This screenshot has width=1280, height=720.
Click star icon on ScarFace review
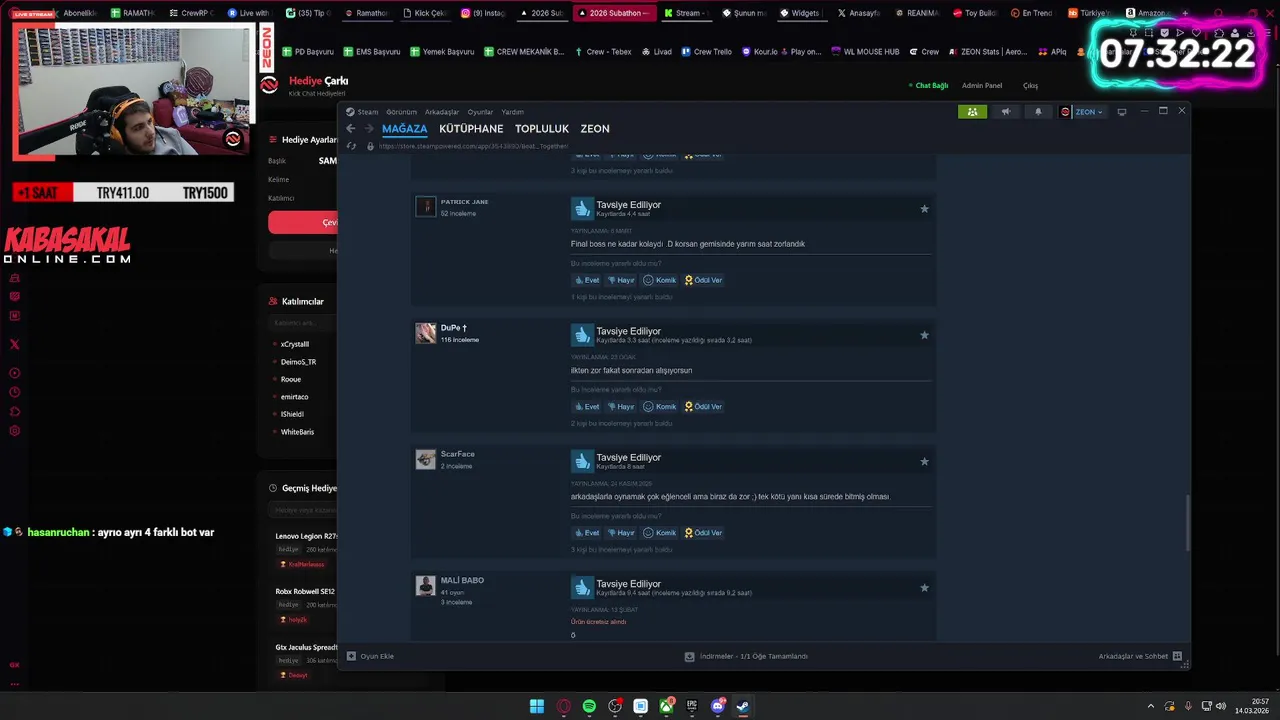click(x=924, y=461)
